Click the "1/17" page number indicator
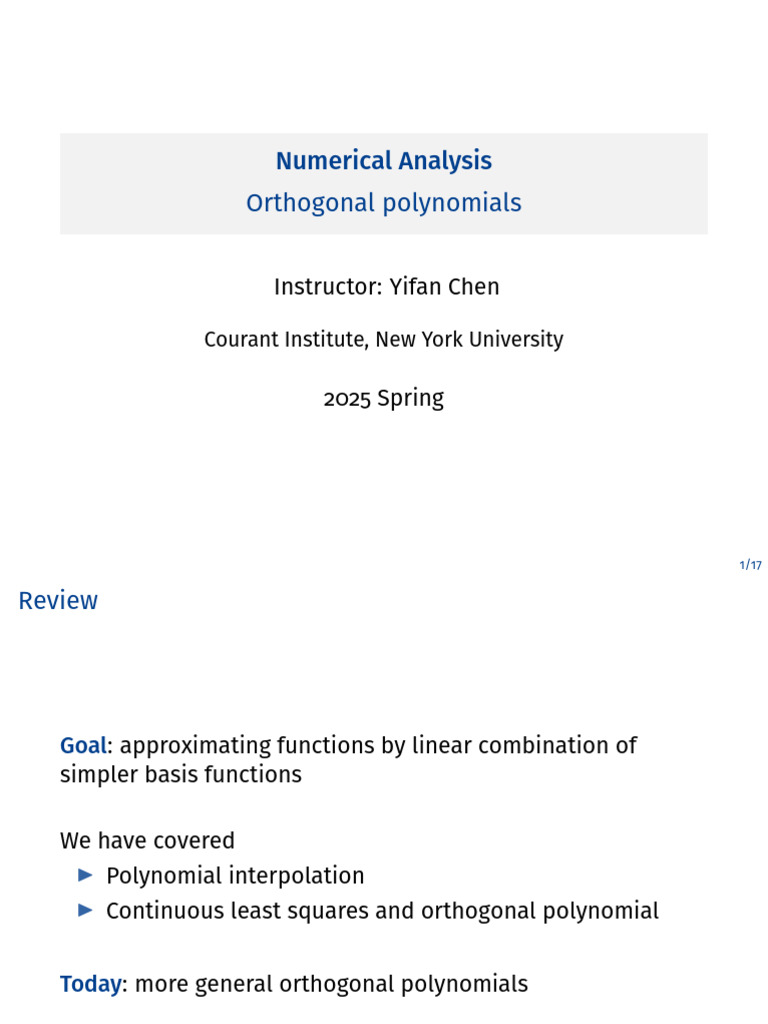 point(750,565)
